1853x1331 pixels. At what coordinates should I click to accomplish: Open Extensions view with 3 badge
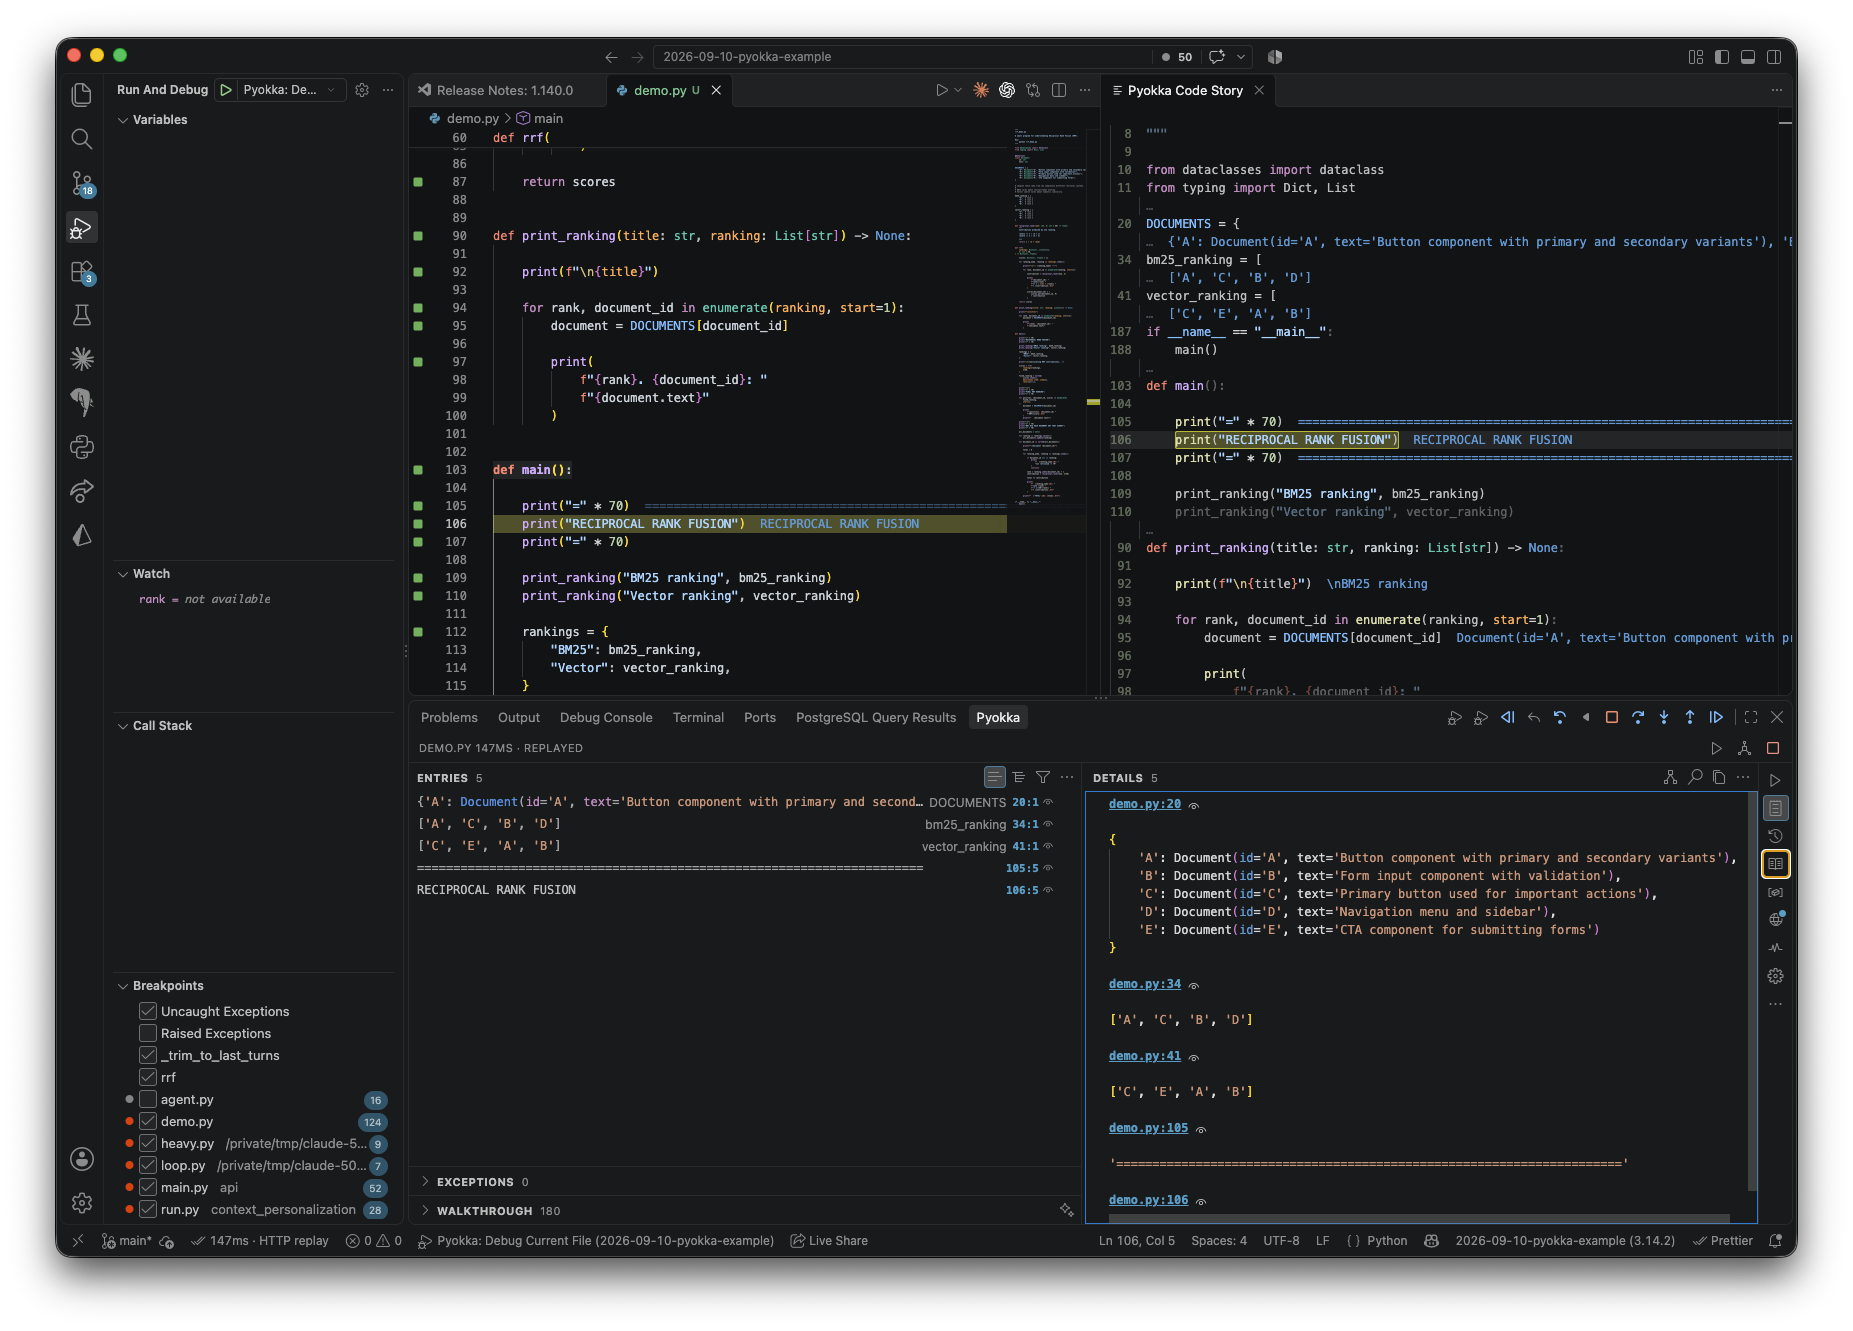[x=82, y=272]
